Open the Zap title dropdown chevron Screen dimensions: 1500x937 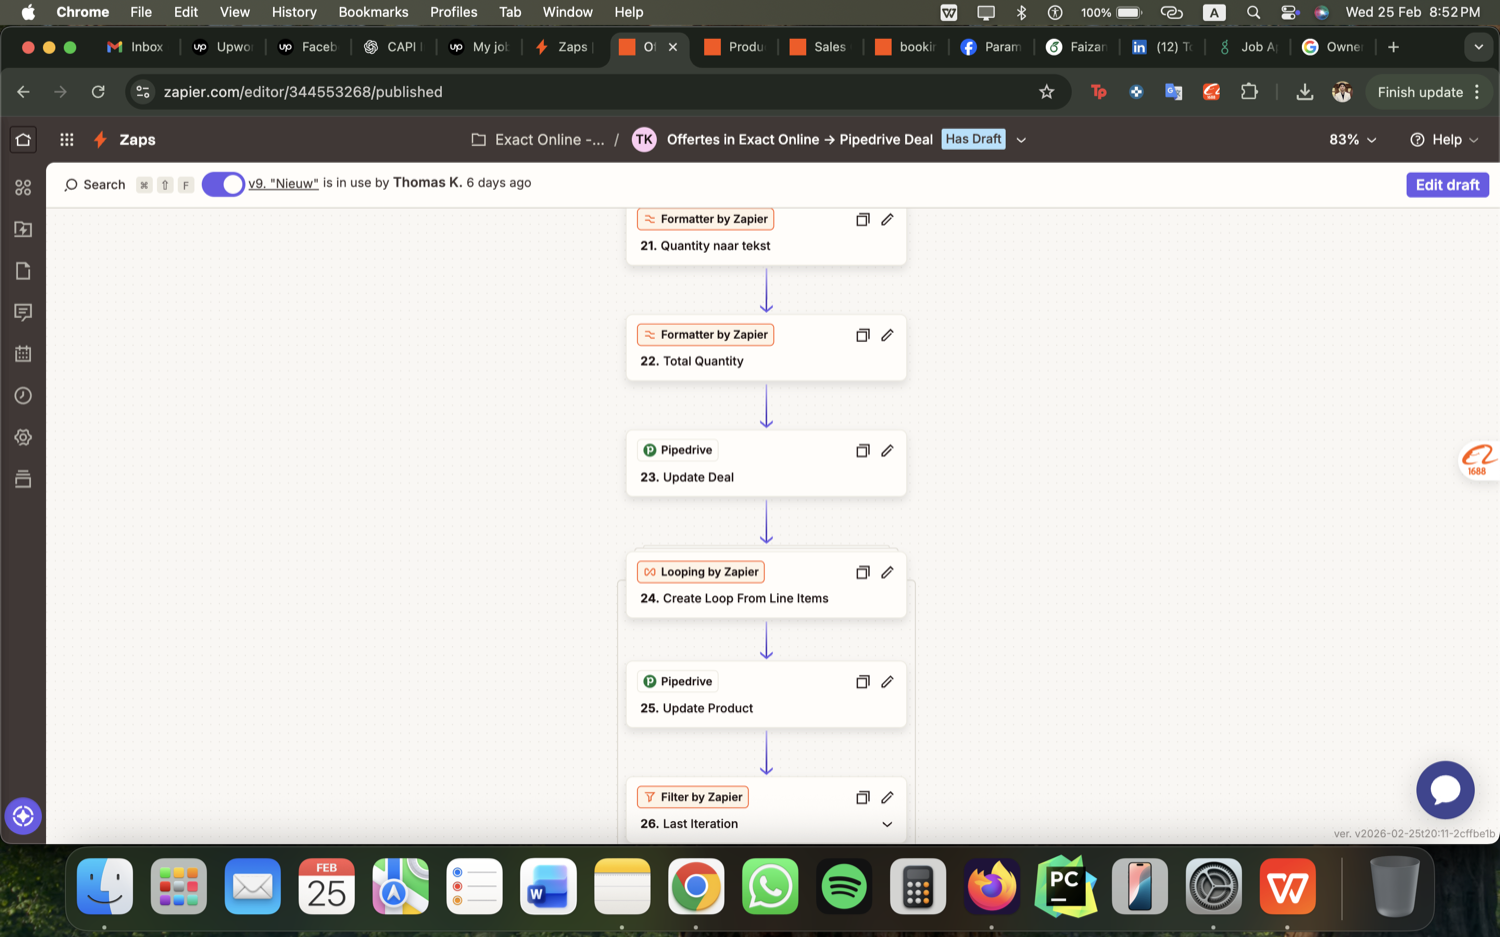pyautogui.click(x=1021, y=140)
